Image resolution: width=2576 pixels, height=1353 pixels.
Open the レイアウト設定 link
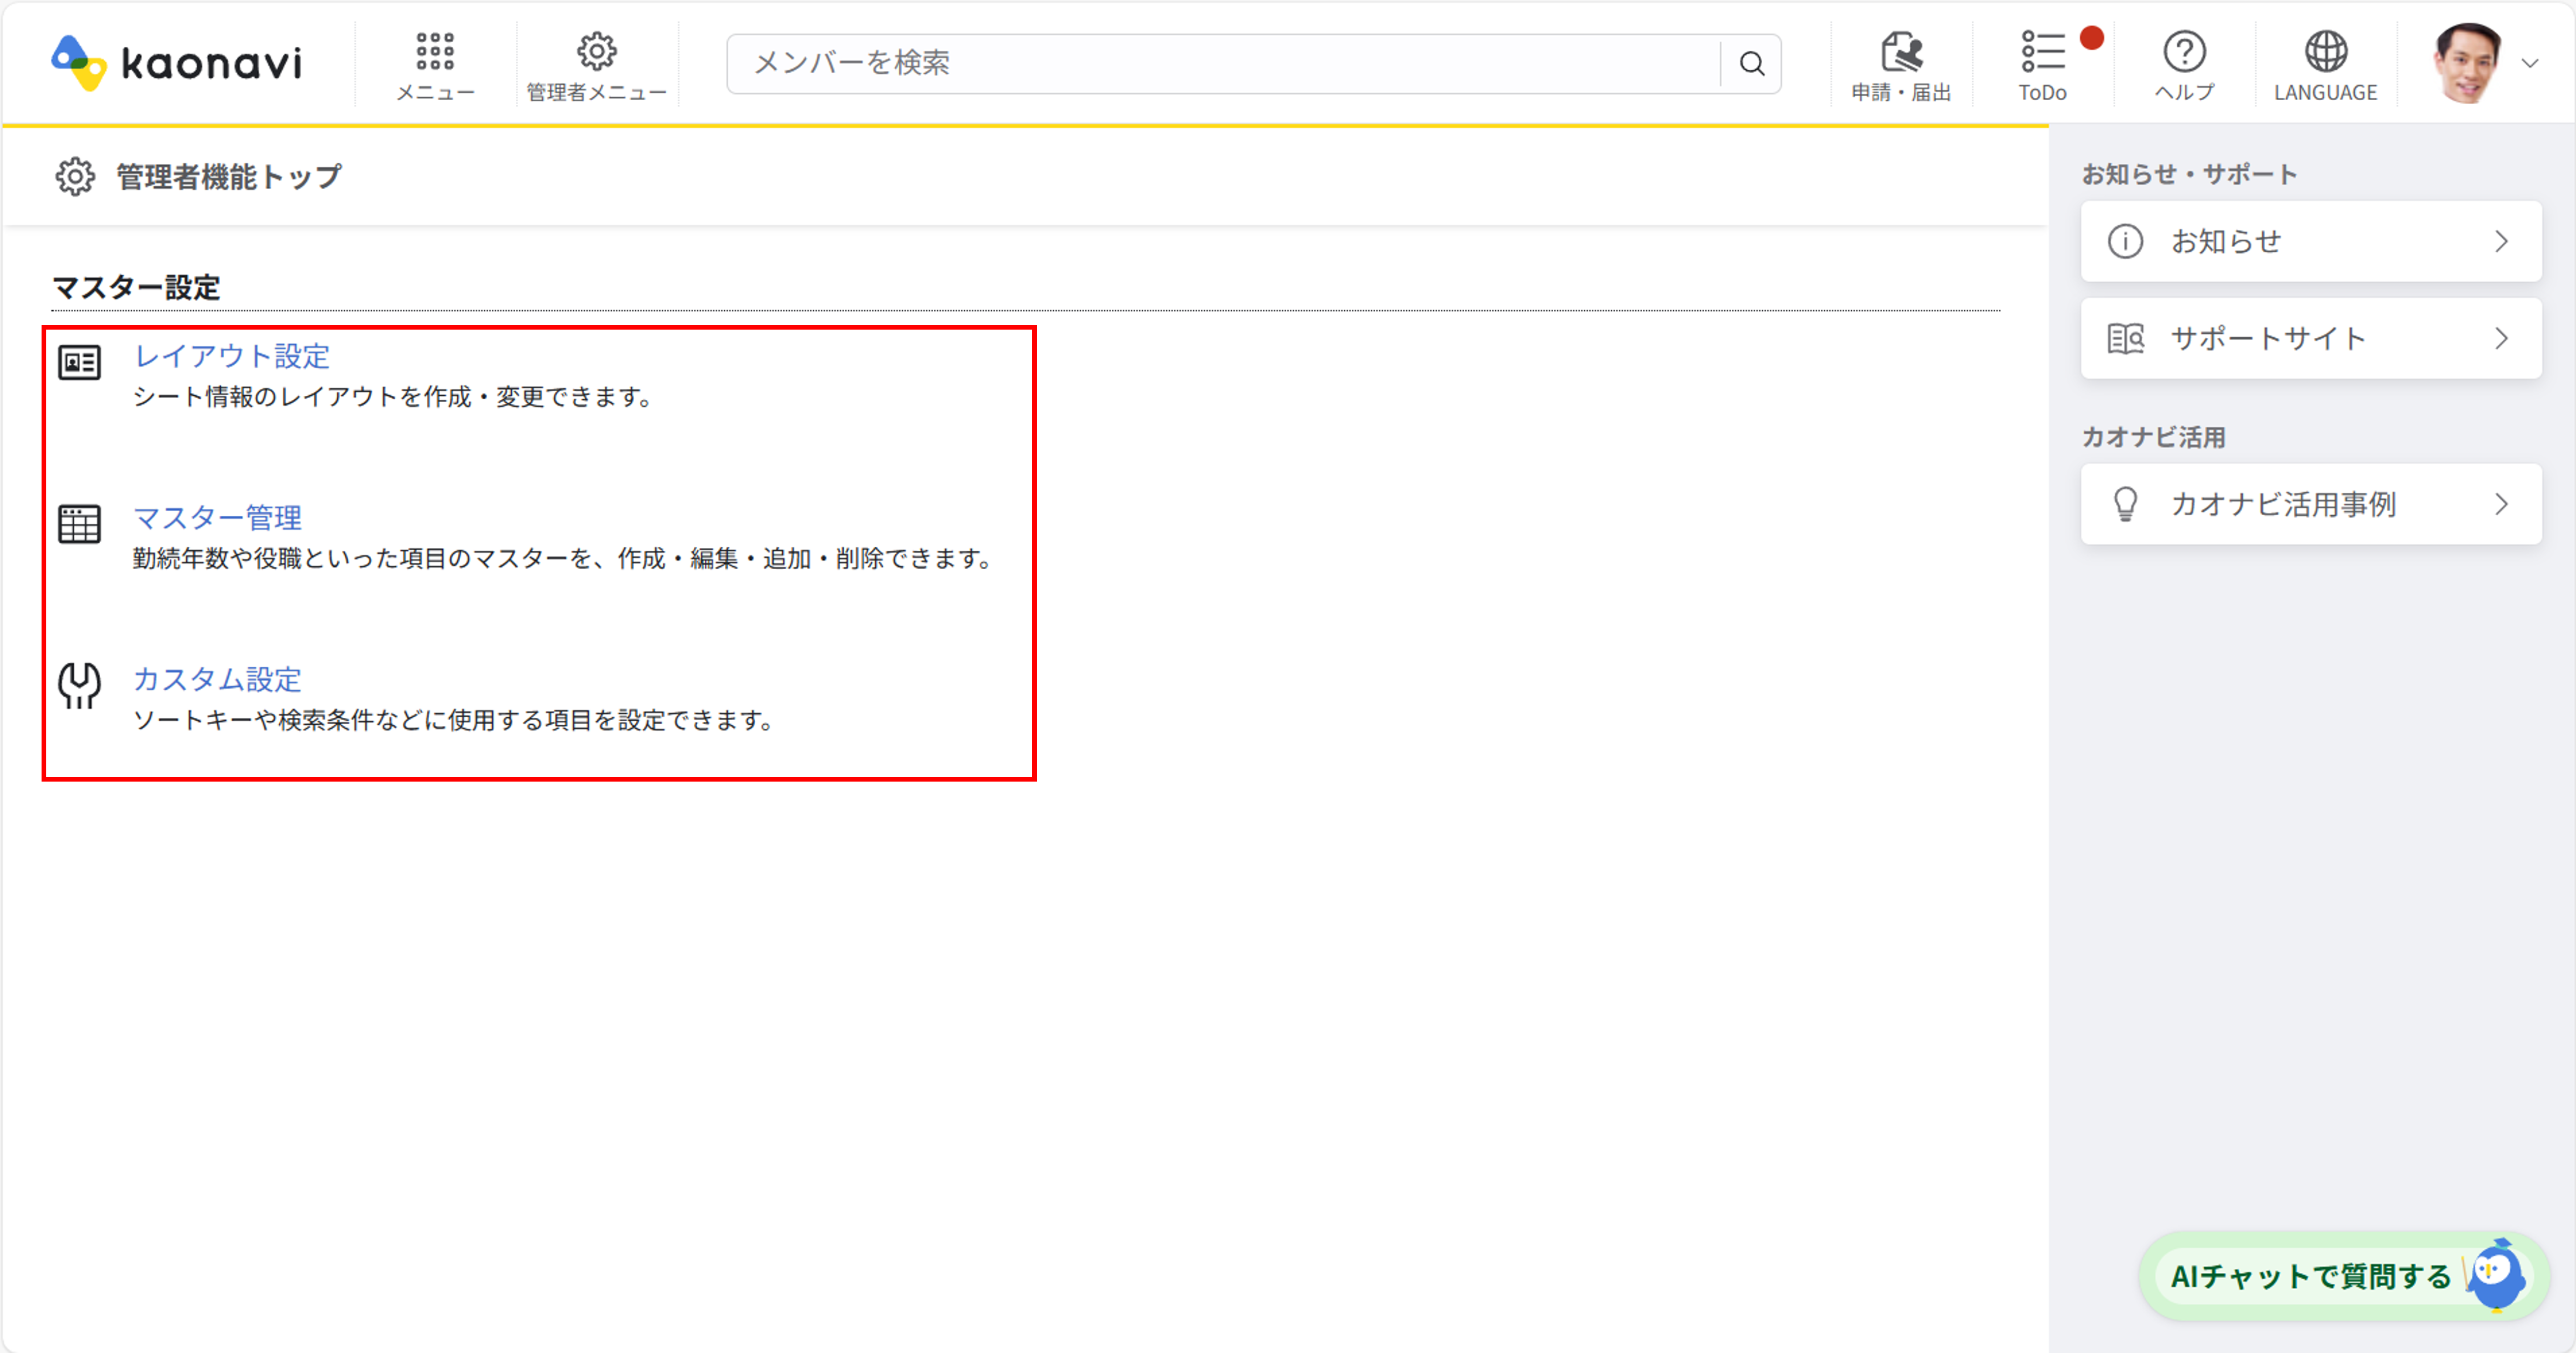[x=232, y=356]
